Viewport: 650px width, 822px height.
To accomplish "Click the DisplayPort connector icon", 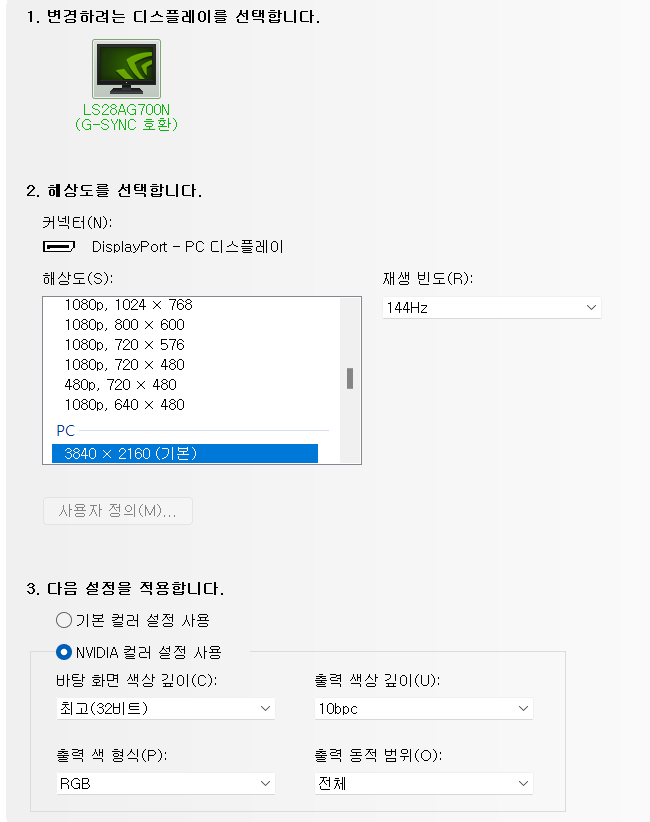I will (x=58, y=246).
